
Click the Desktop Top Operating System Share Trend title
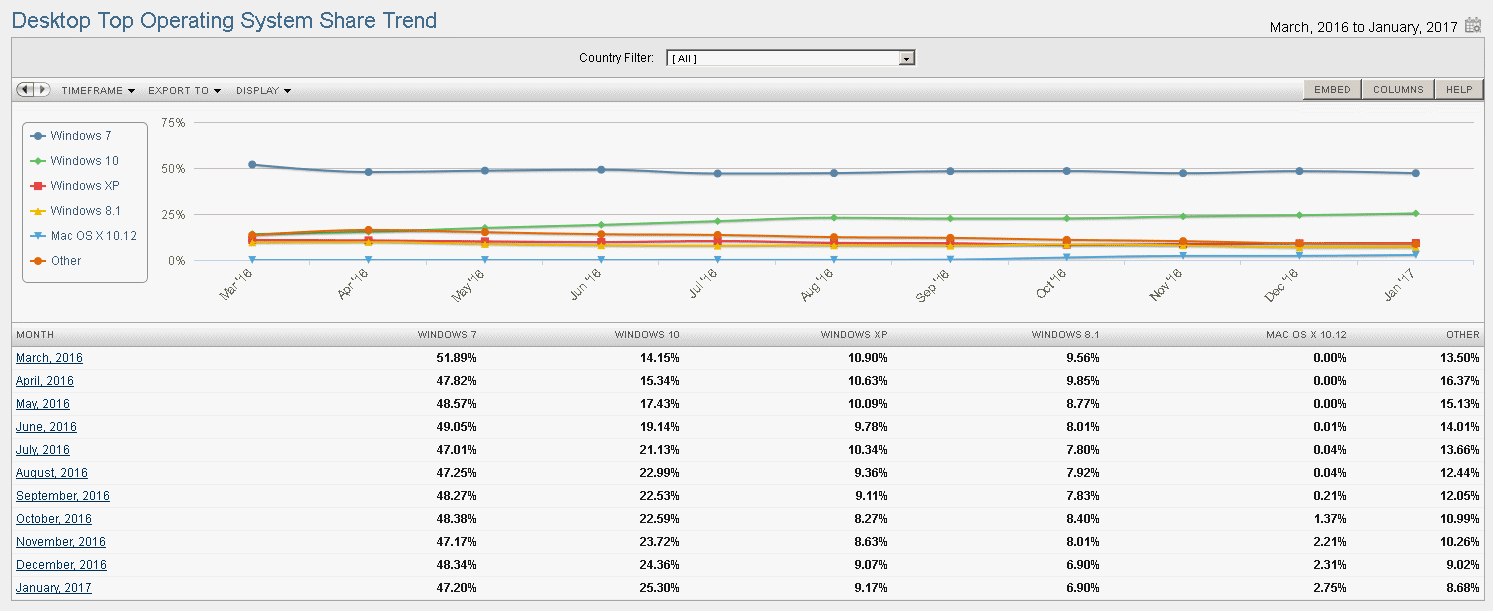(224, 20)
